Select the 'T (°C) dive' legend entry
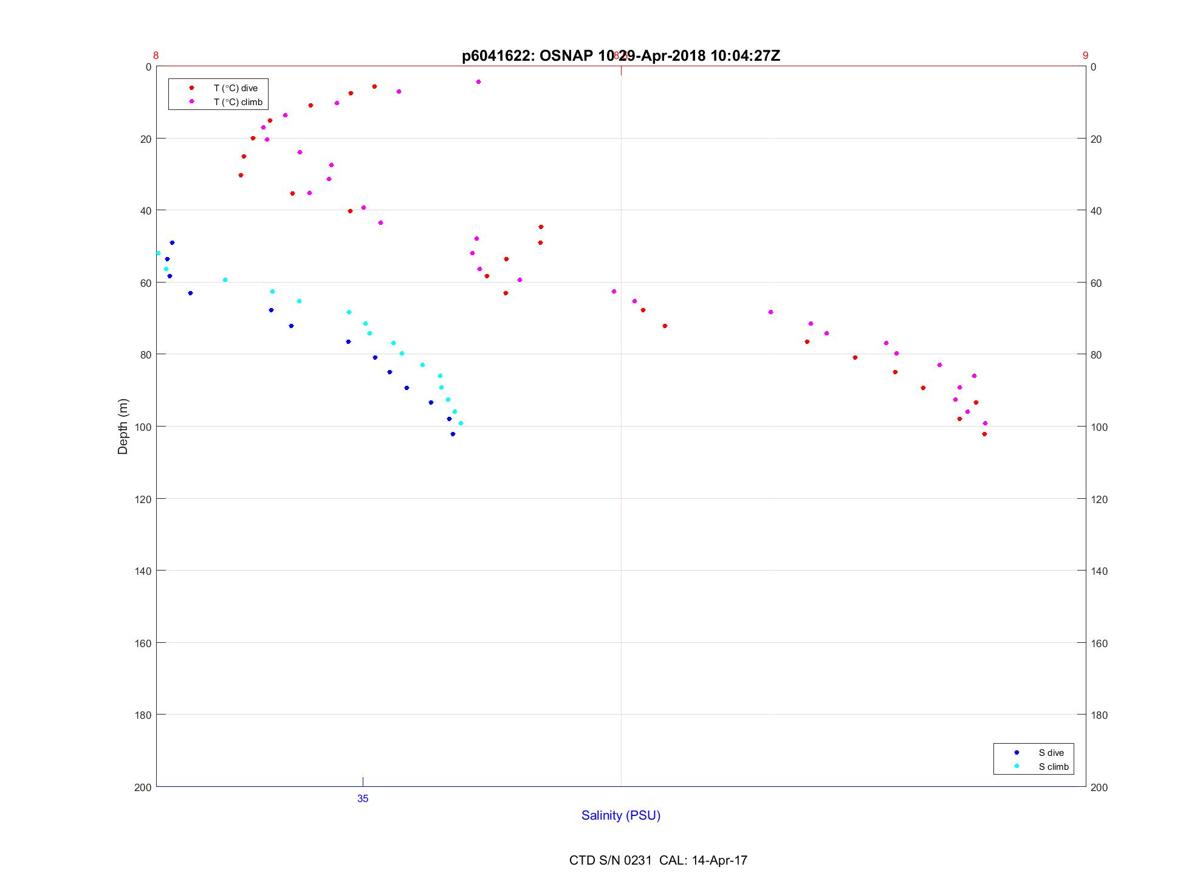The width and height of the screenshot is (1200, 885). tap(235, 88)
